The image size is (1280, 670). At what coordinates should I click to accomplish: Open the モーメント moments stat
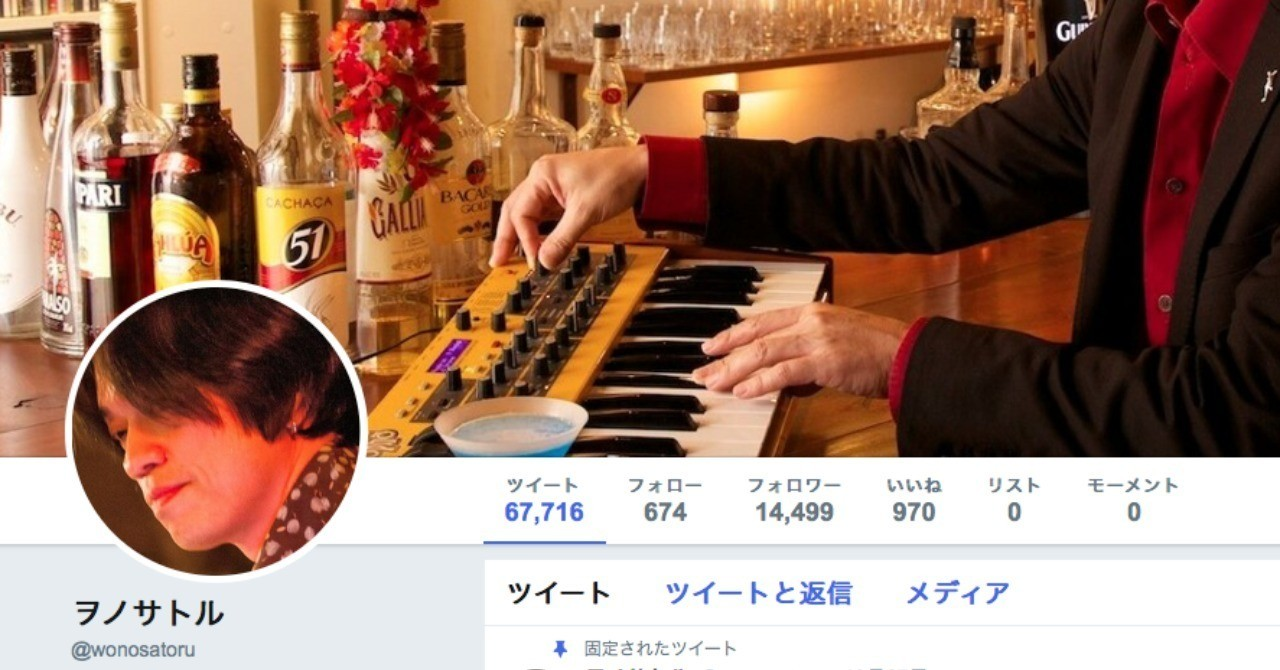1133,500
